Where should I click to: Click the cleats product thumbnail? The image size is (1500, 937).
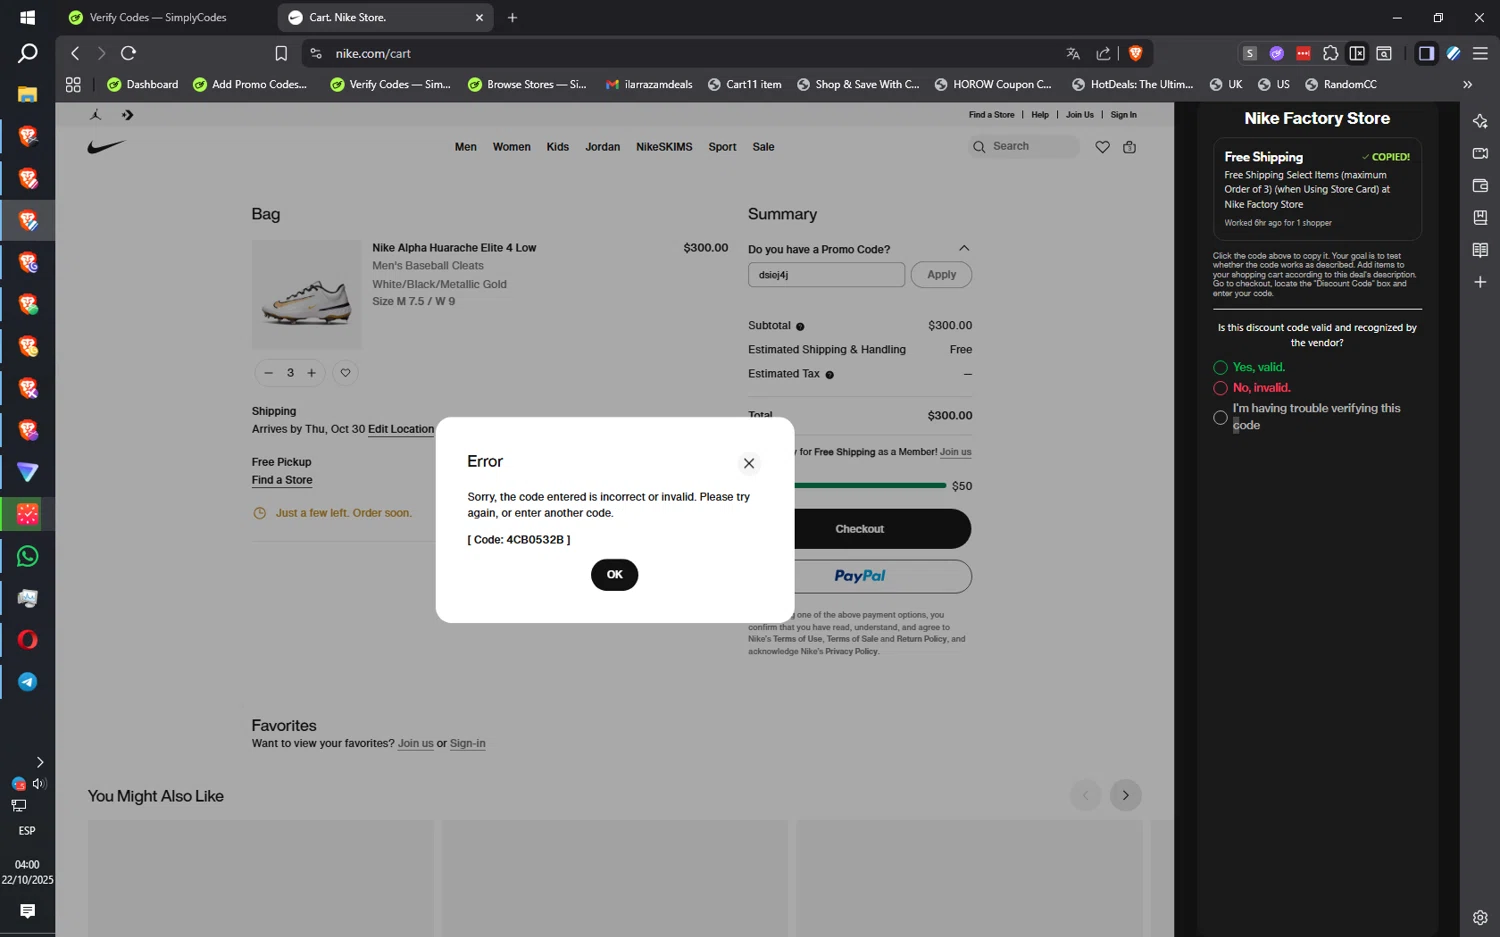click(306, 295)
